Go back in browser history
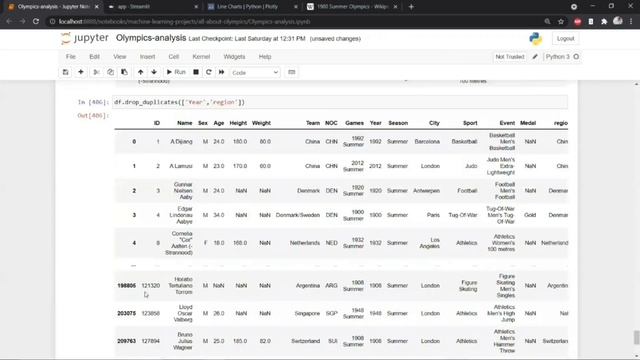The height and width of the screenshot is (360, 640). [9, 21]
